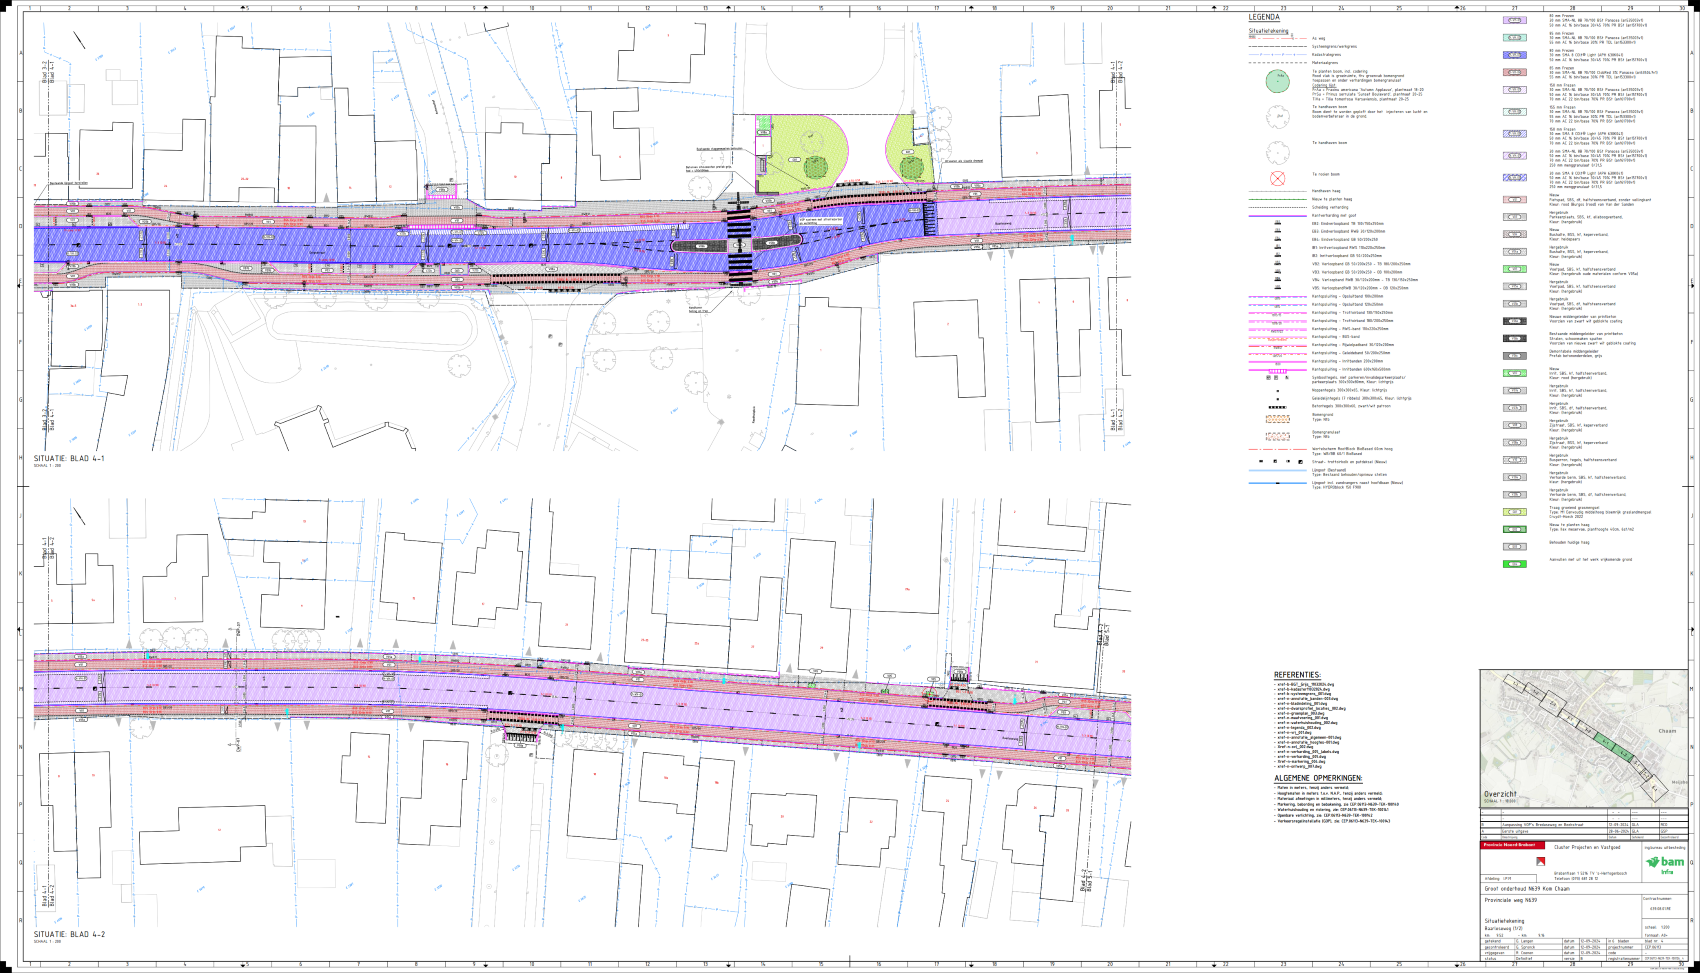This screenshot has width=1700, height=973.
Task: Click the REFERENTIES heading
Action: 1296,676
